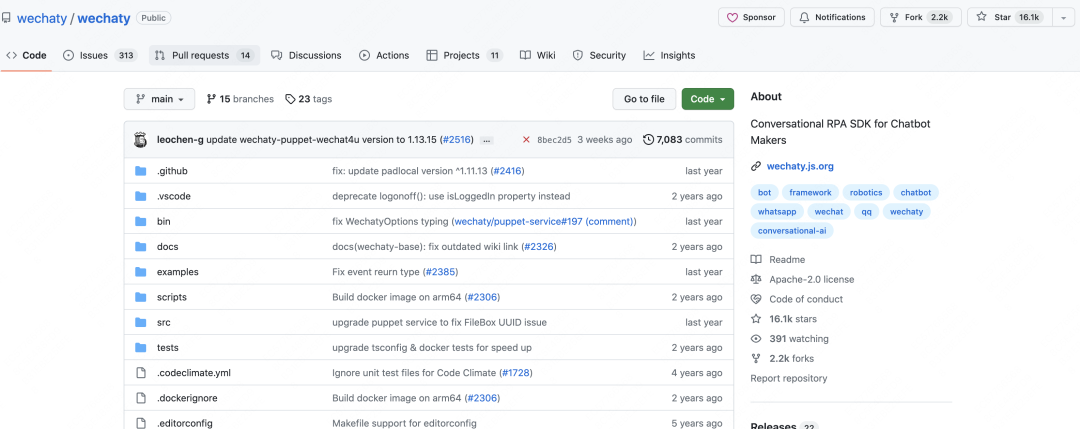Click the heart Sponsor button
This screenshot has height=429, width=1080.
pyautogui.click(x=750, y=17)
